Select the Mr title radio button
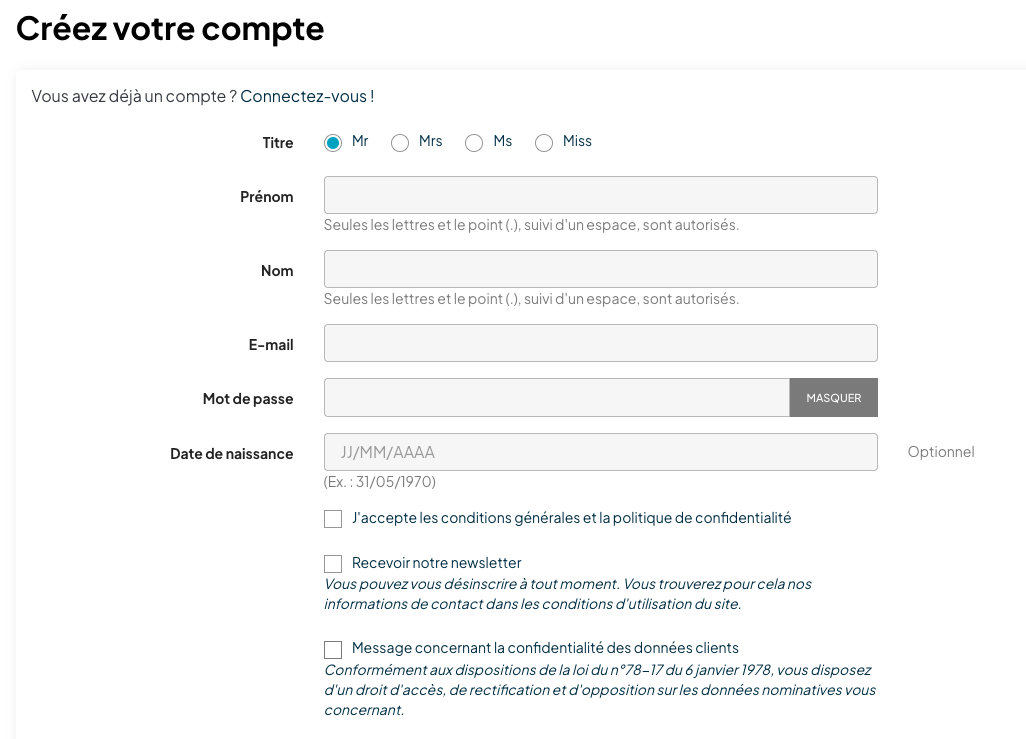1026x739 pixels. pos(333,143)
